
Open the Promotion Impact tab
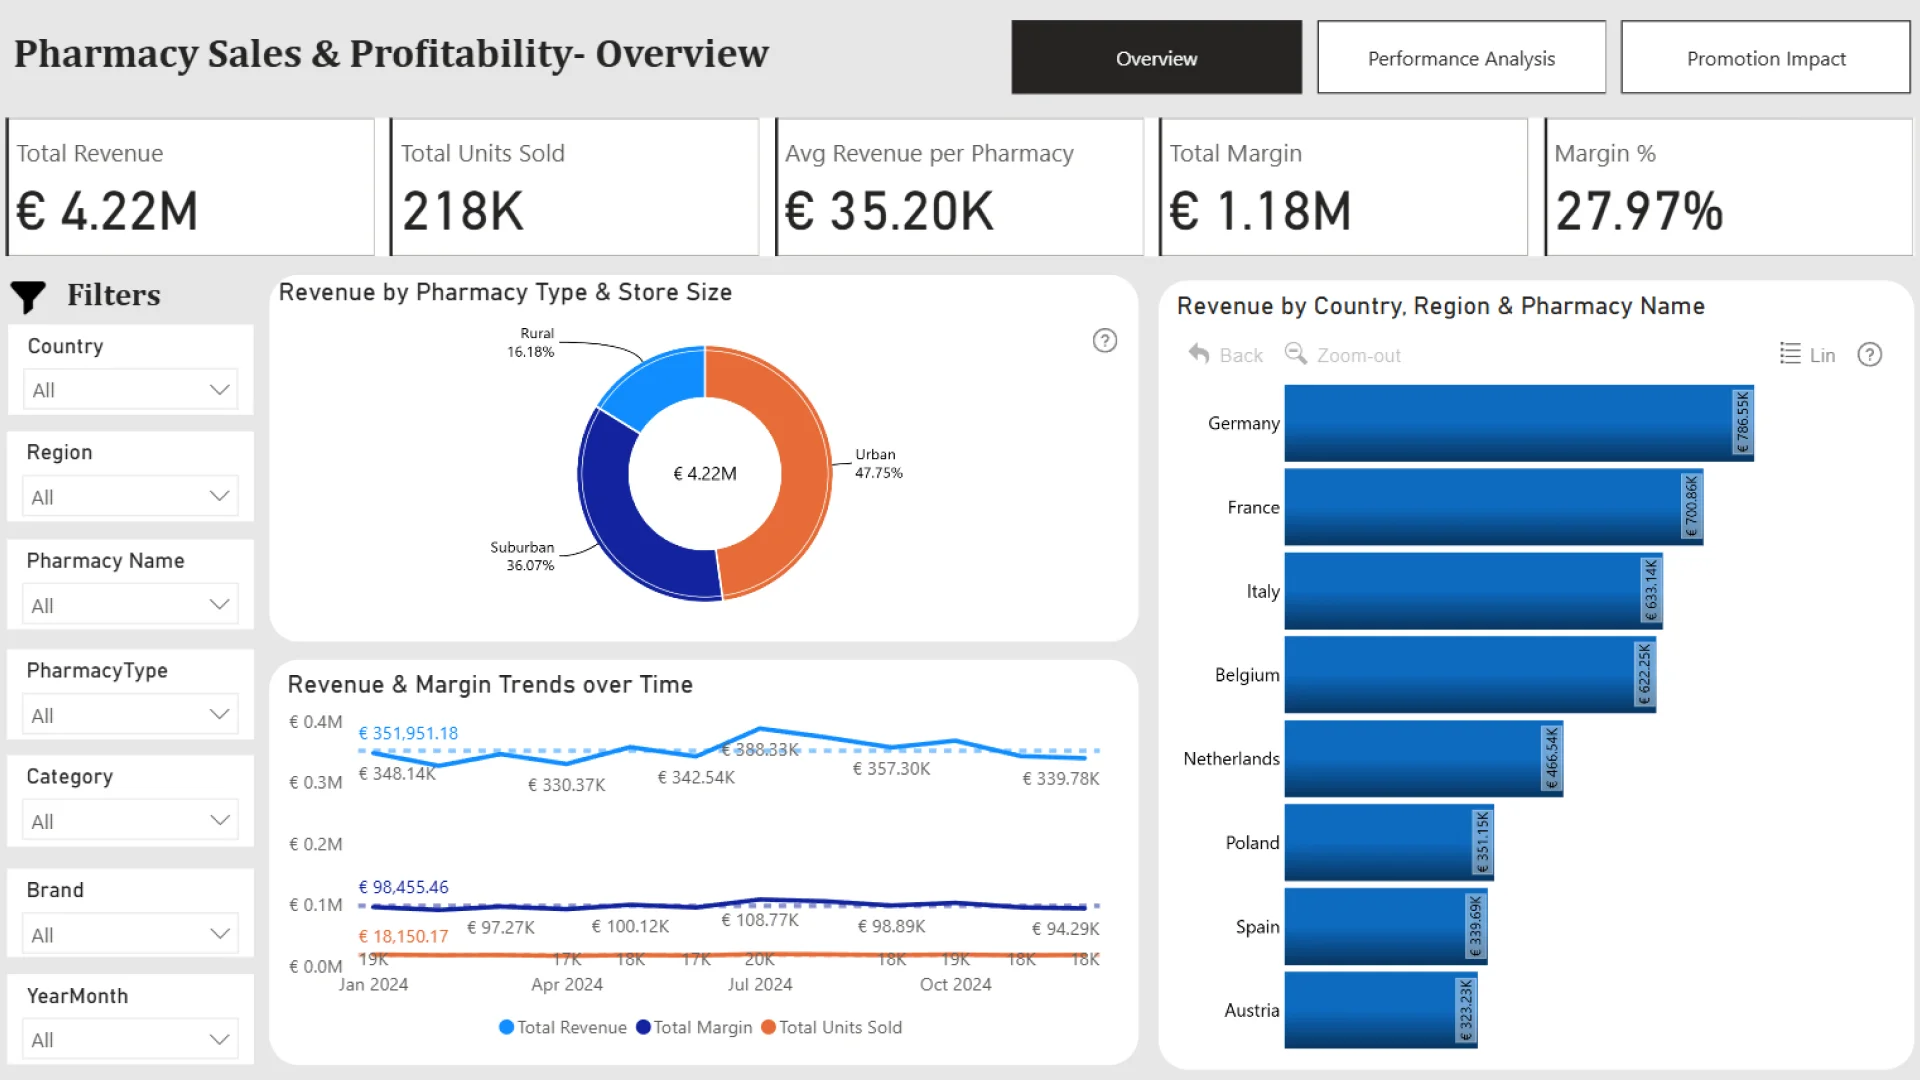pos(1765,58)
